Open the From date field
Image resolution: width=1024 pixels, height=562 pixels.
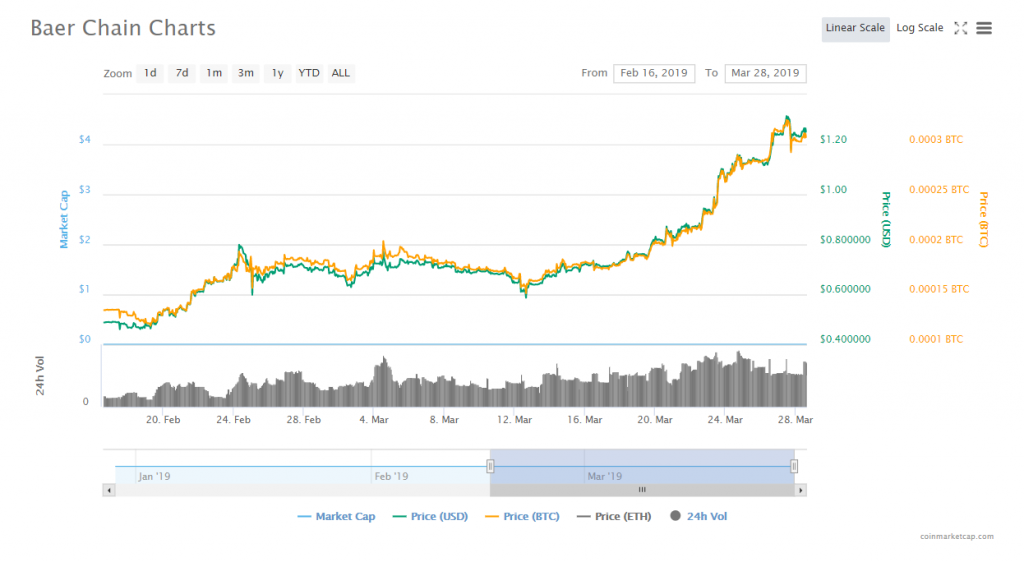pyautogui.click(x=654, y=73)
